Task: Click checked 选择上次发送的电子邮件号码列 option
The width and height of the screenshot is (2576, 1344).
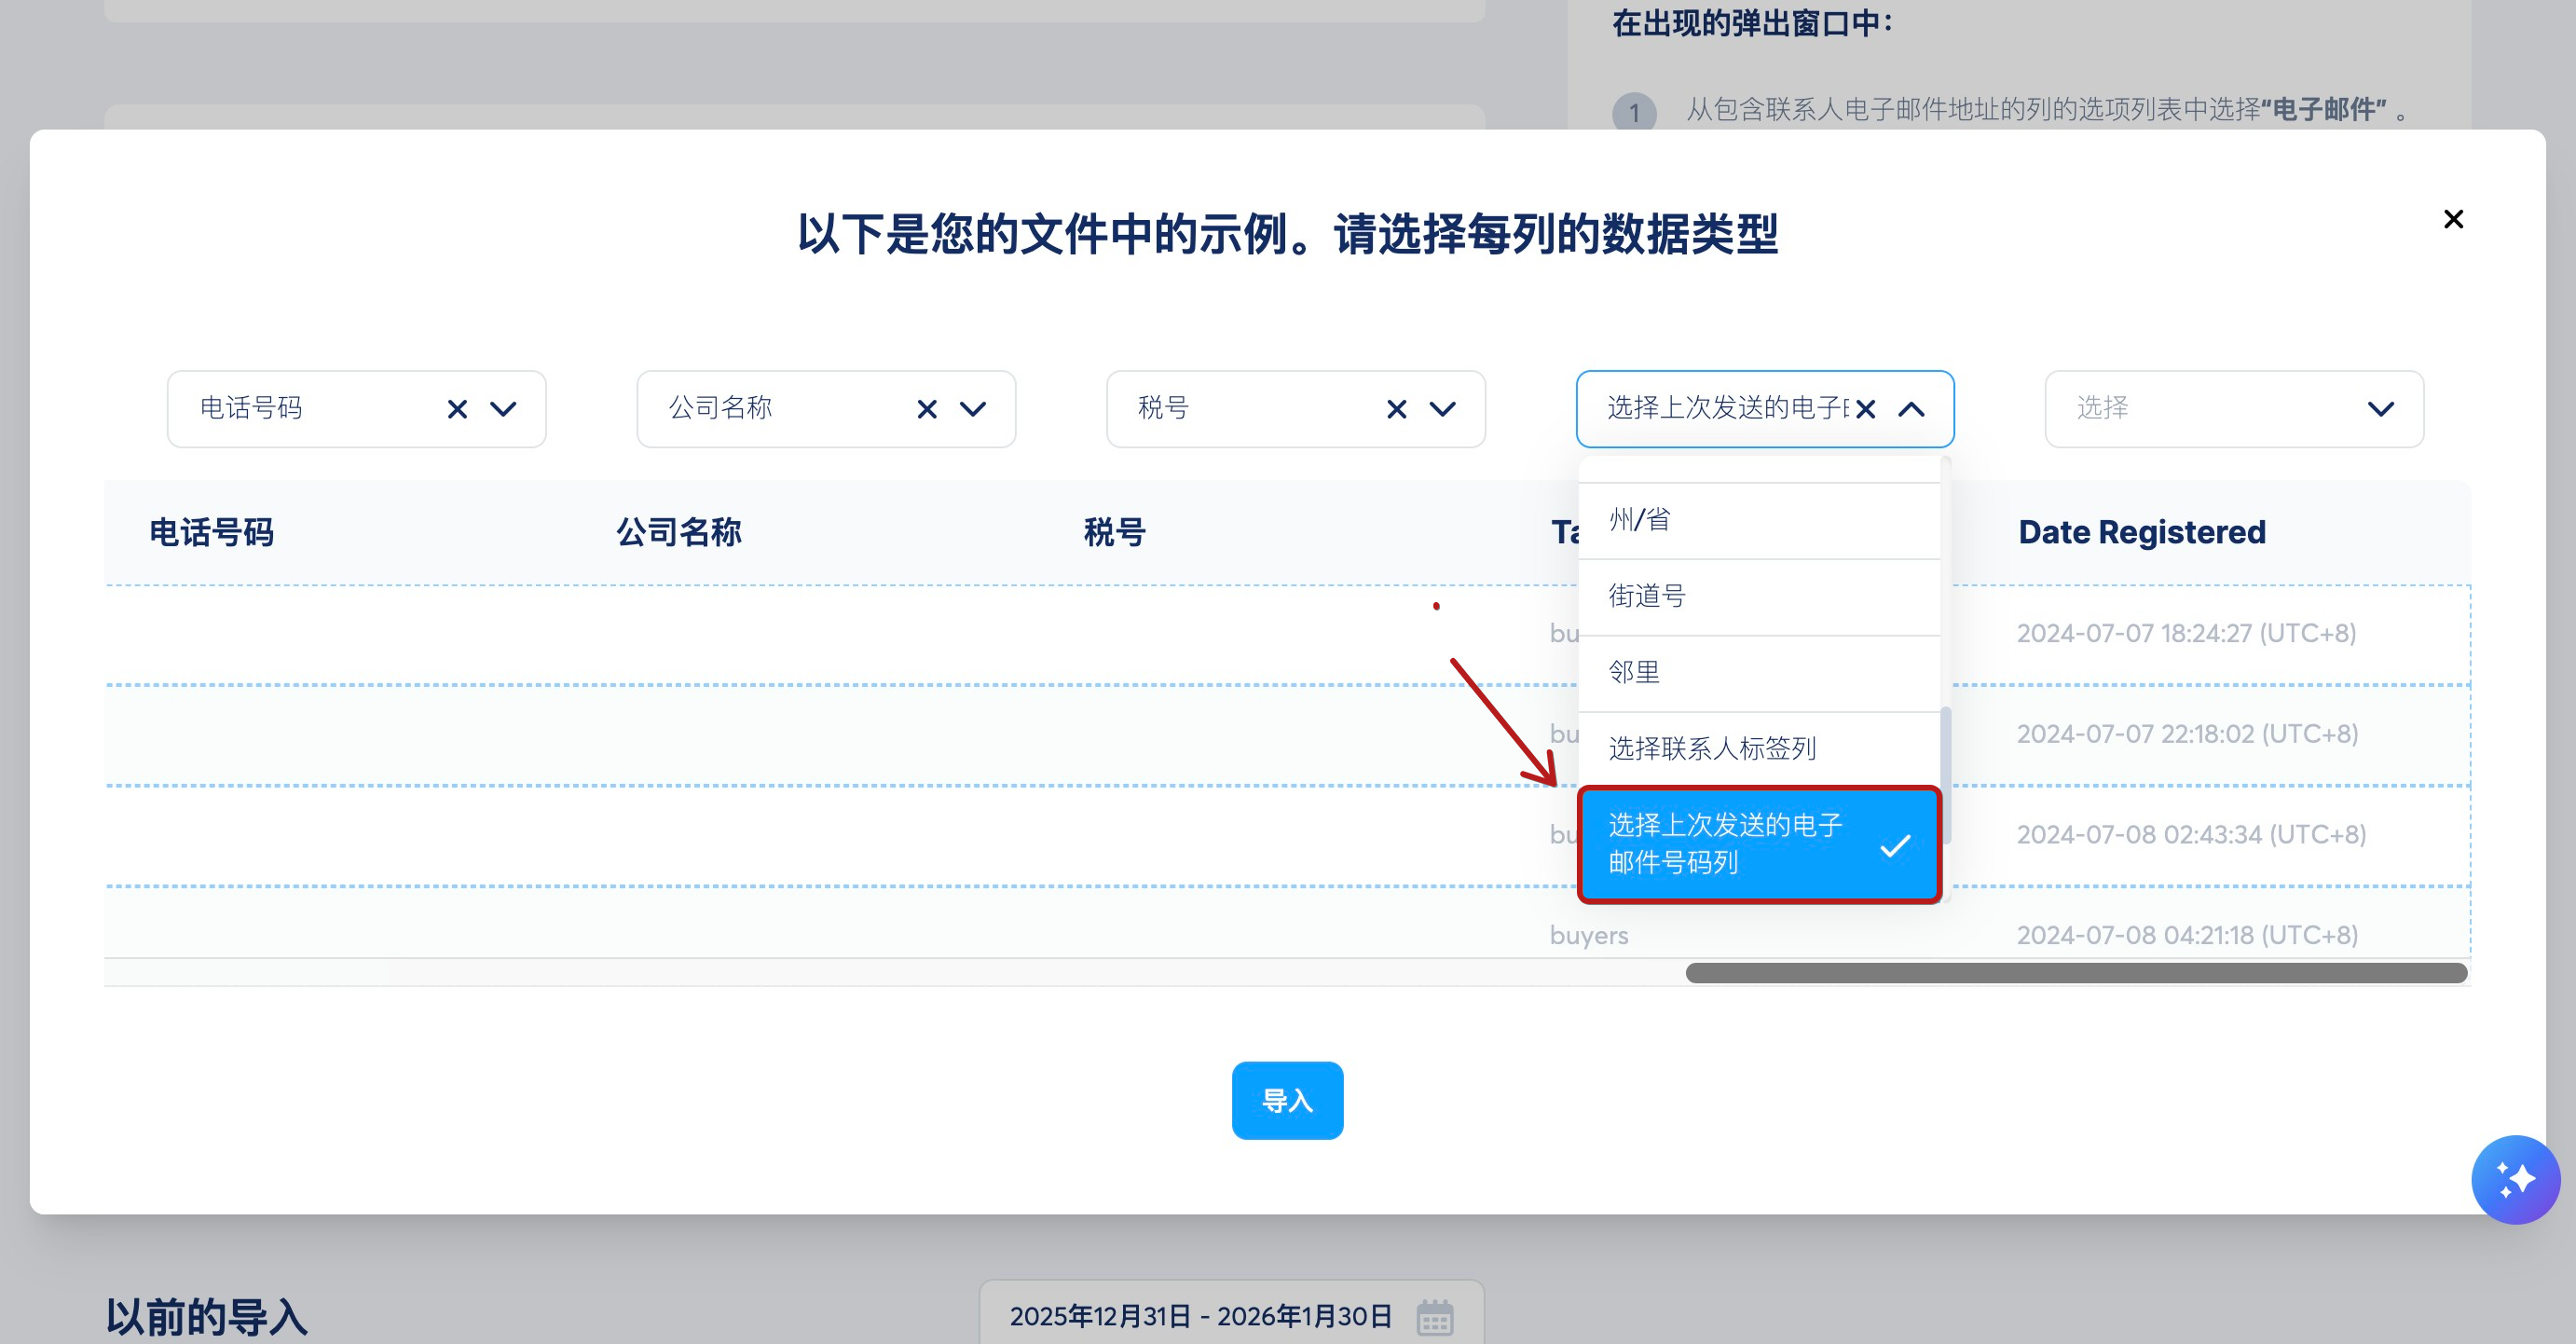Action: (x=1758, y=844)
